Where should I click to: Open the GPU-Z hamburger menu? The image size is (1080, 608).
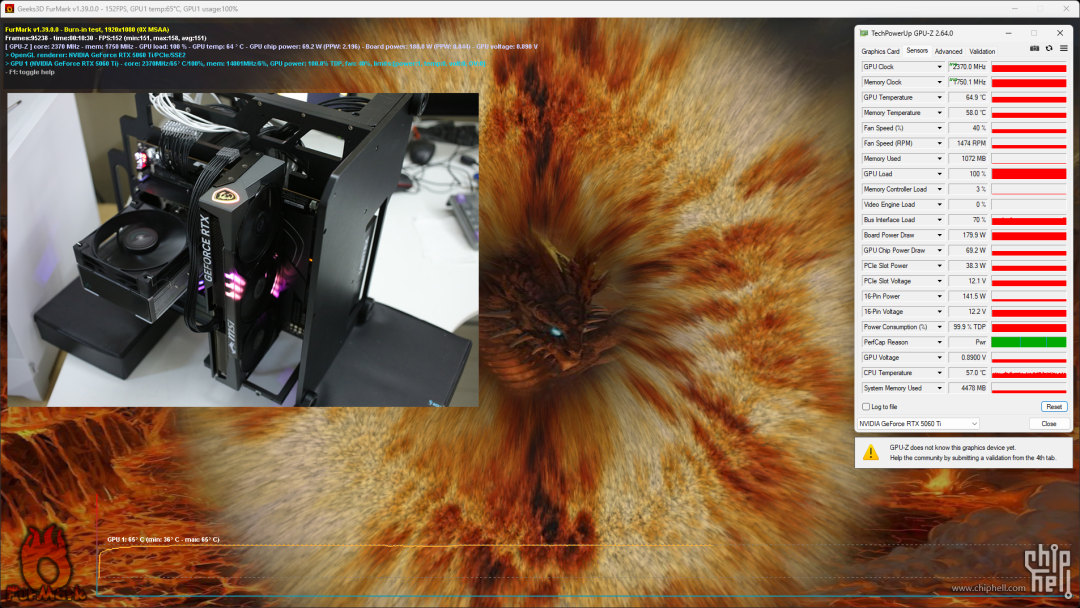[1063, 49]
